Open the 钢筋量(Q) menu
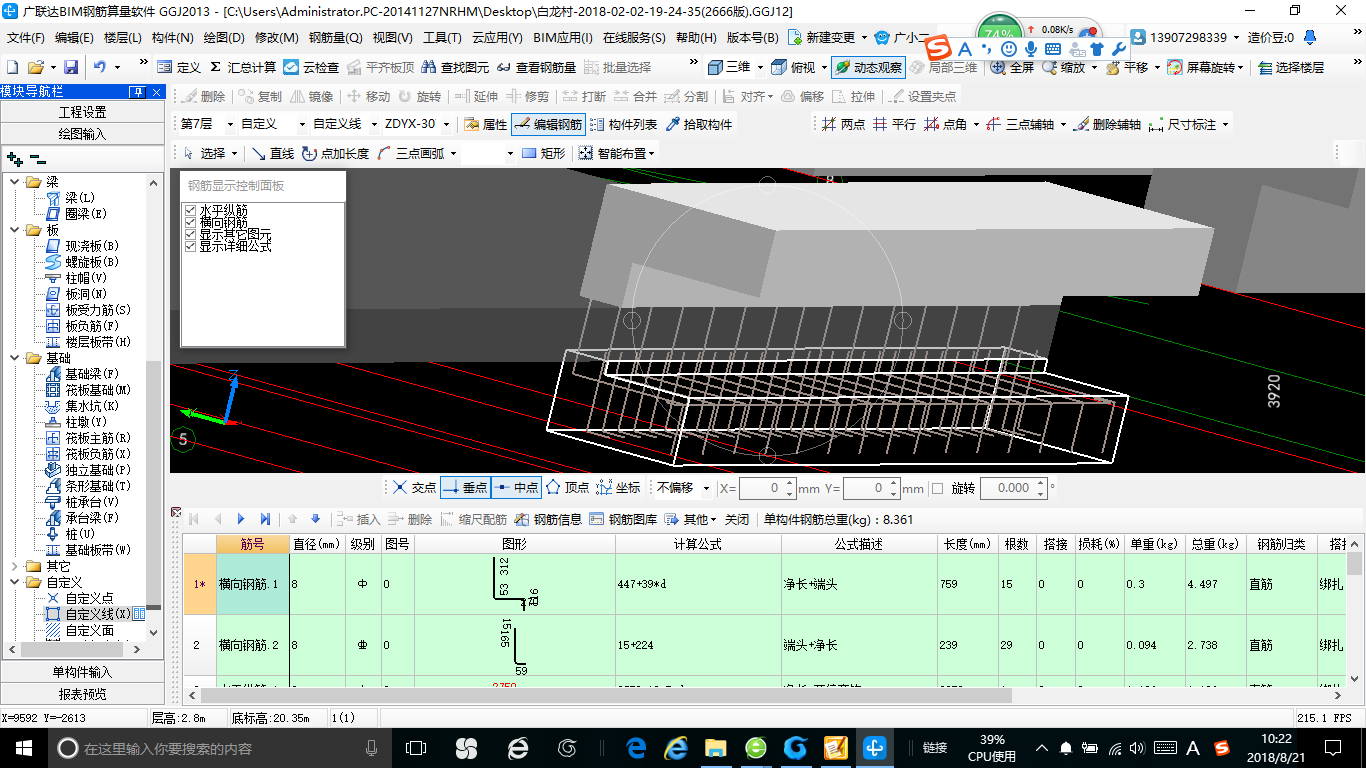 (x=335, y=38)
